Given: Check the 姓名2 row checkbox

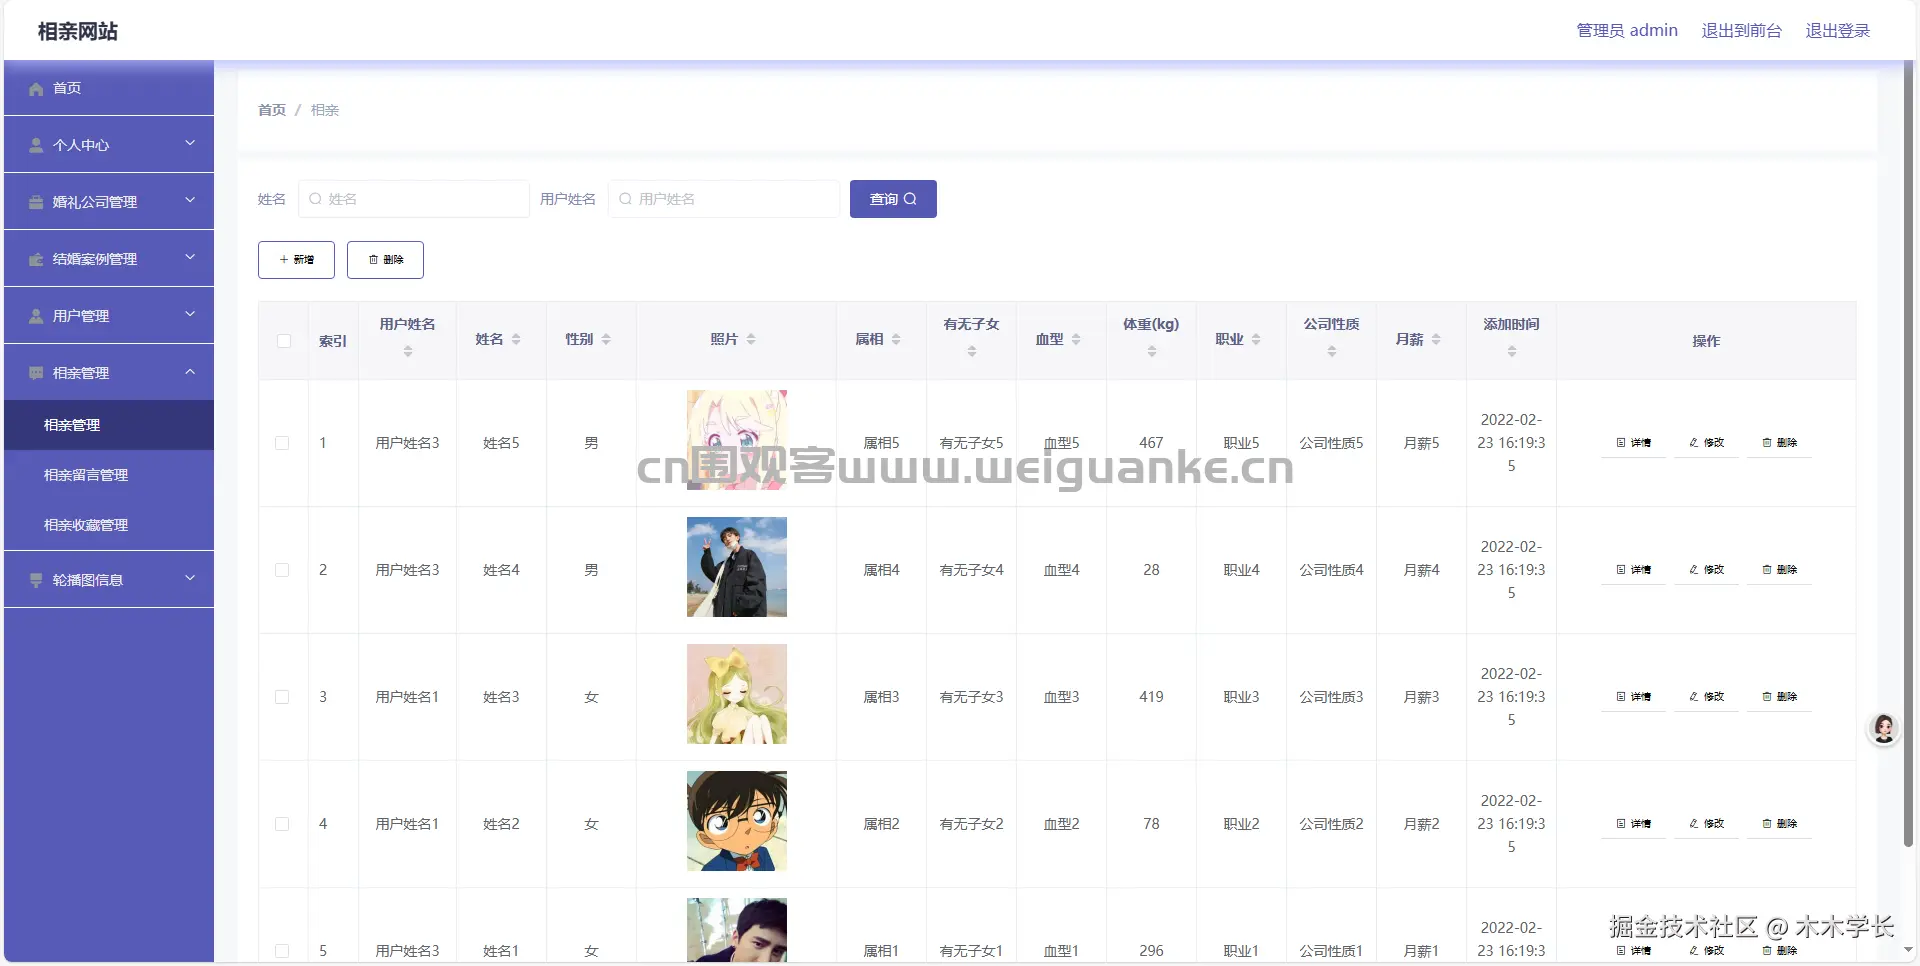Looking at the screenshot, I should 282,824.
